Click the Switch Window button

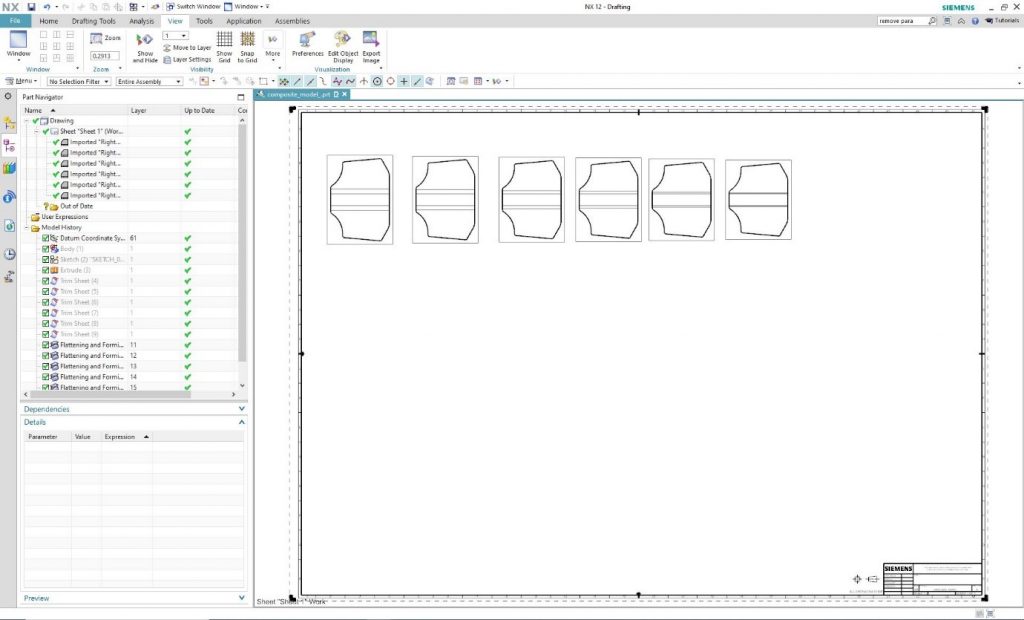coord(193,7)
